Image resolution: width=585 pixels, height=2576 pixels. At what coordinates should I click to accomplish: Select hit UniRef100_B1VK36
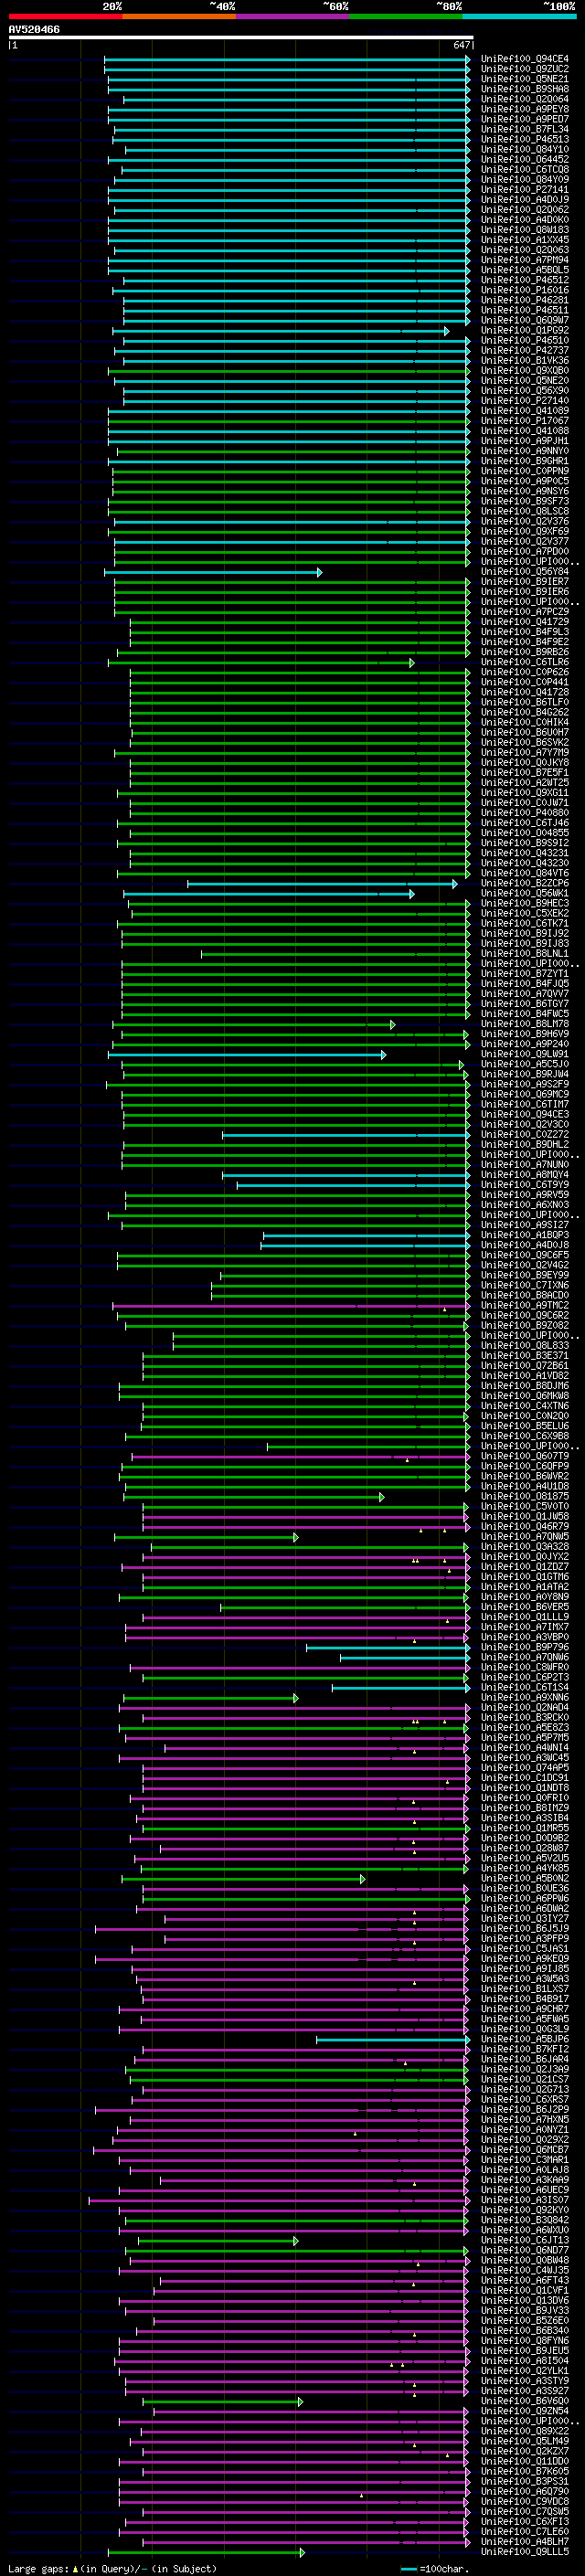click(x=524, y=360)
